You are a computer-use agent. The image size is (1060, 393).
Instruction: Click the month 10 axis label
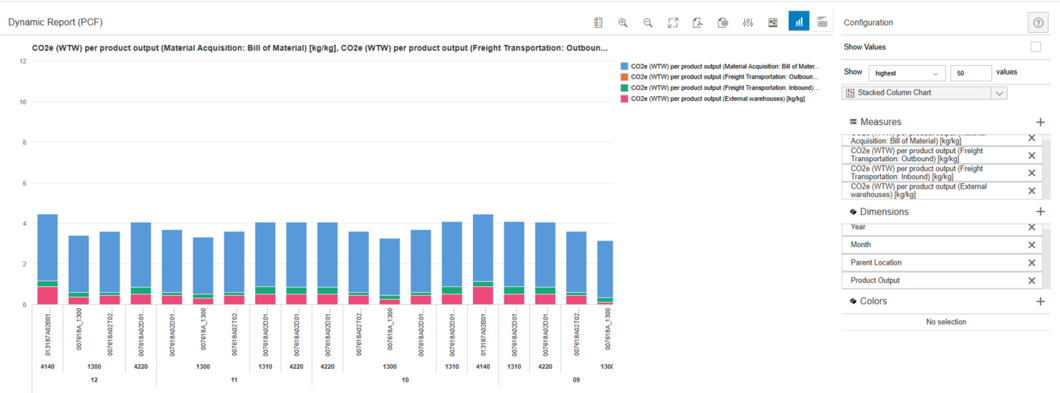coord(405,380)
